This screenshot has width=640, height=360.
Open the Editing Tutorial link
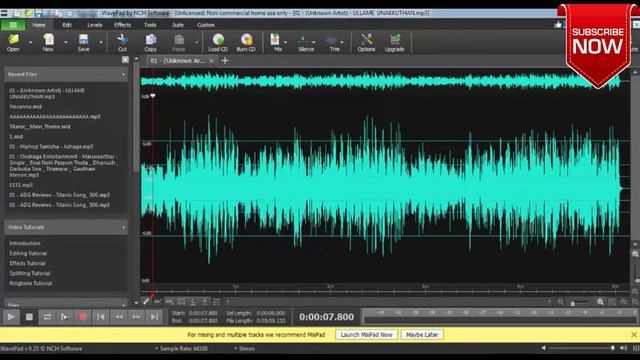click(28, 253)
